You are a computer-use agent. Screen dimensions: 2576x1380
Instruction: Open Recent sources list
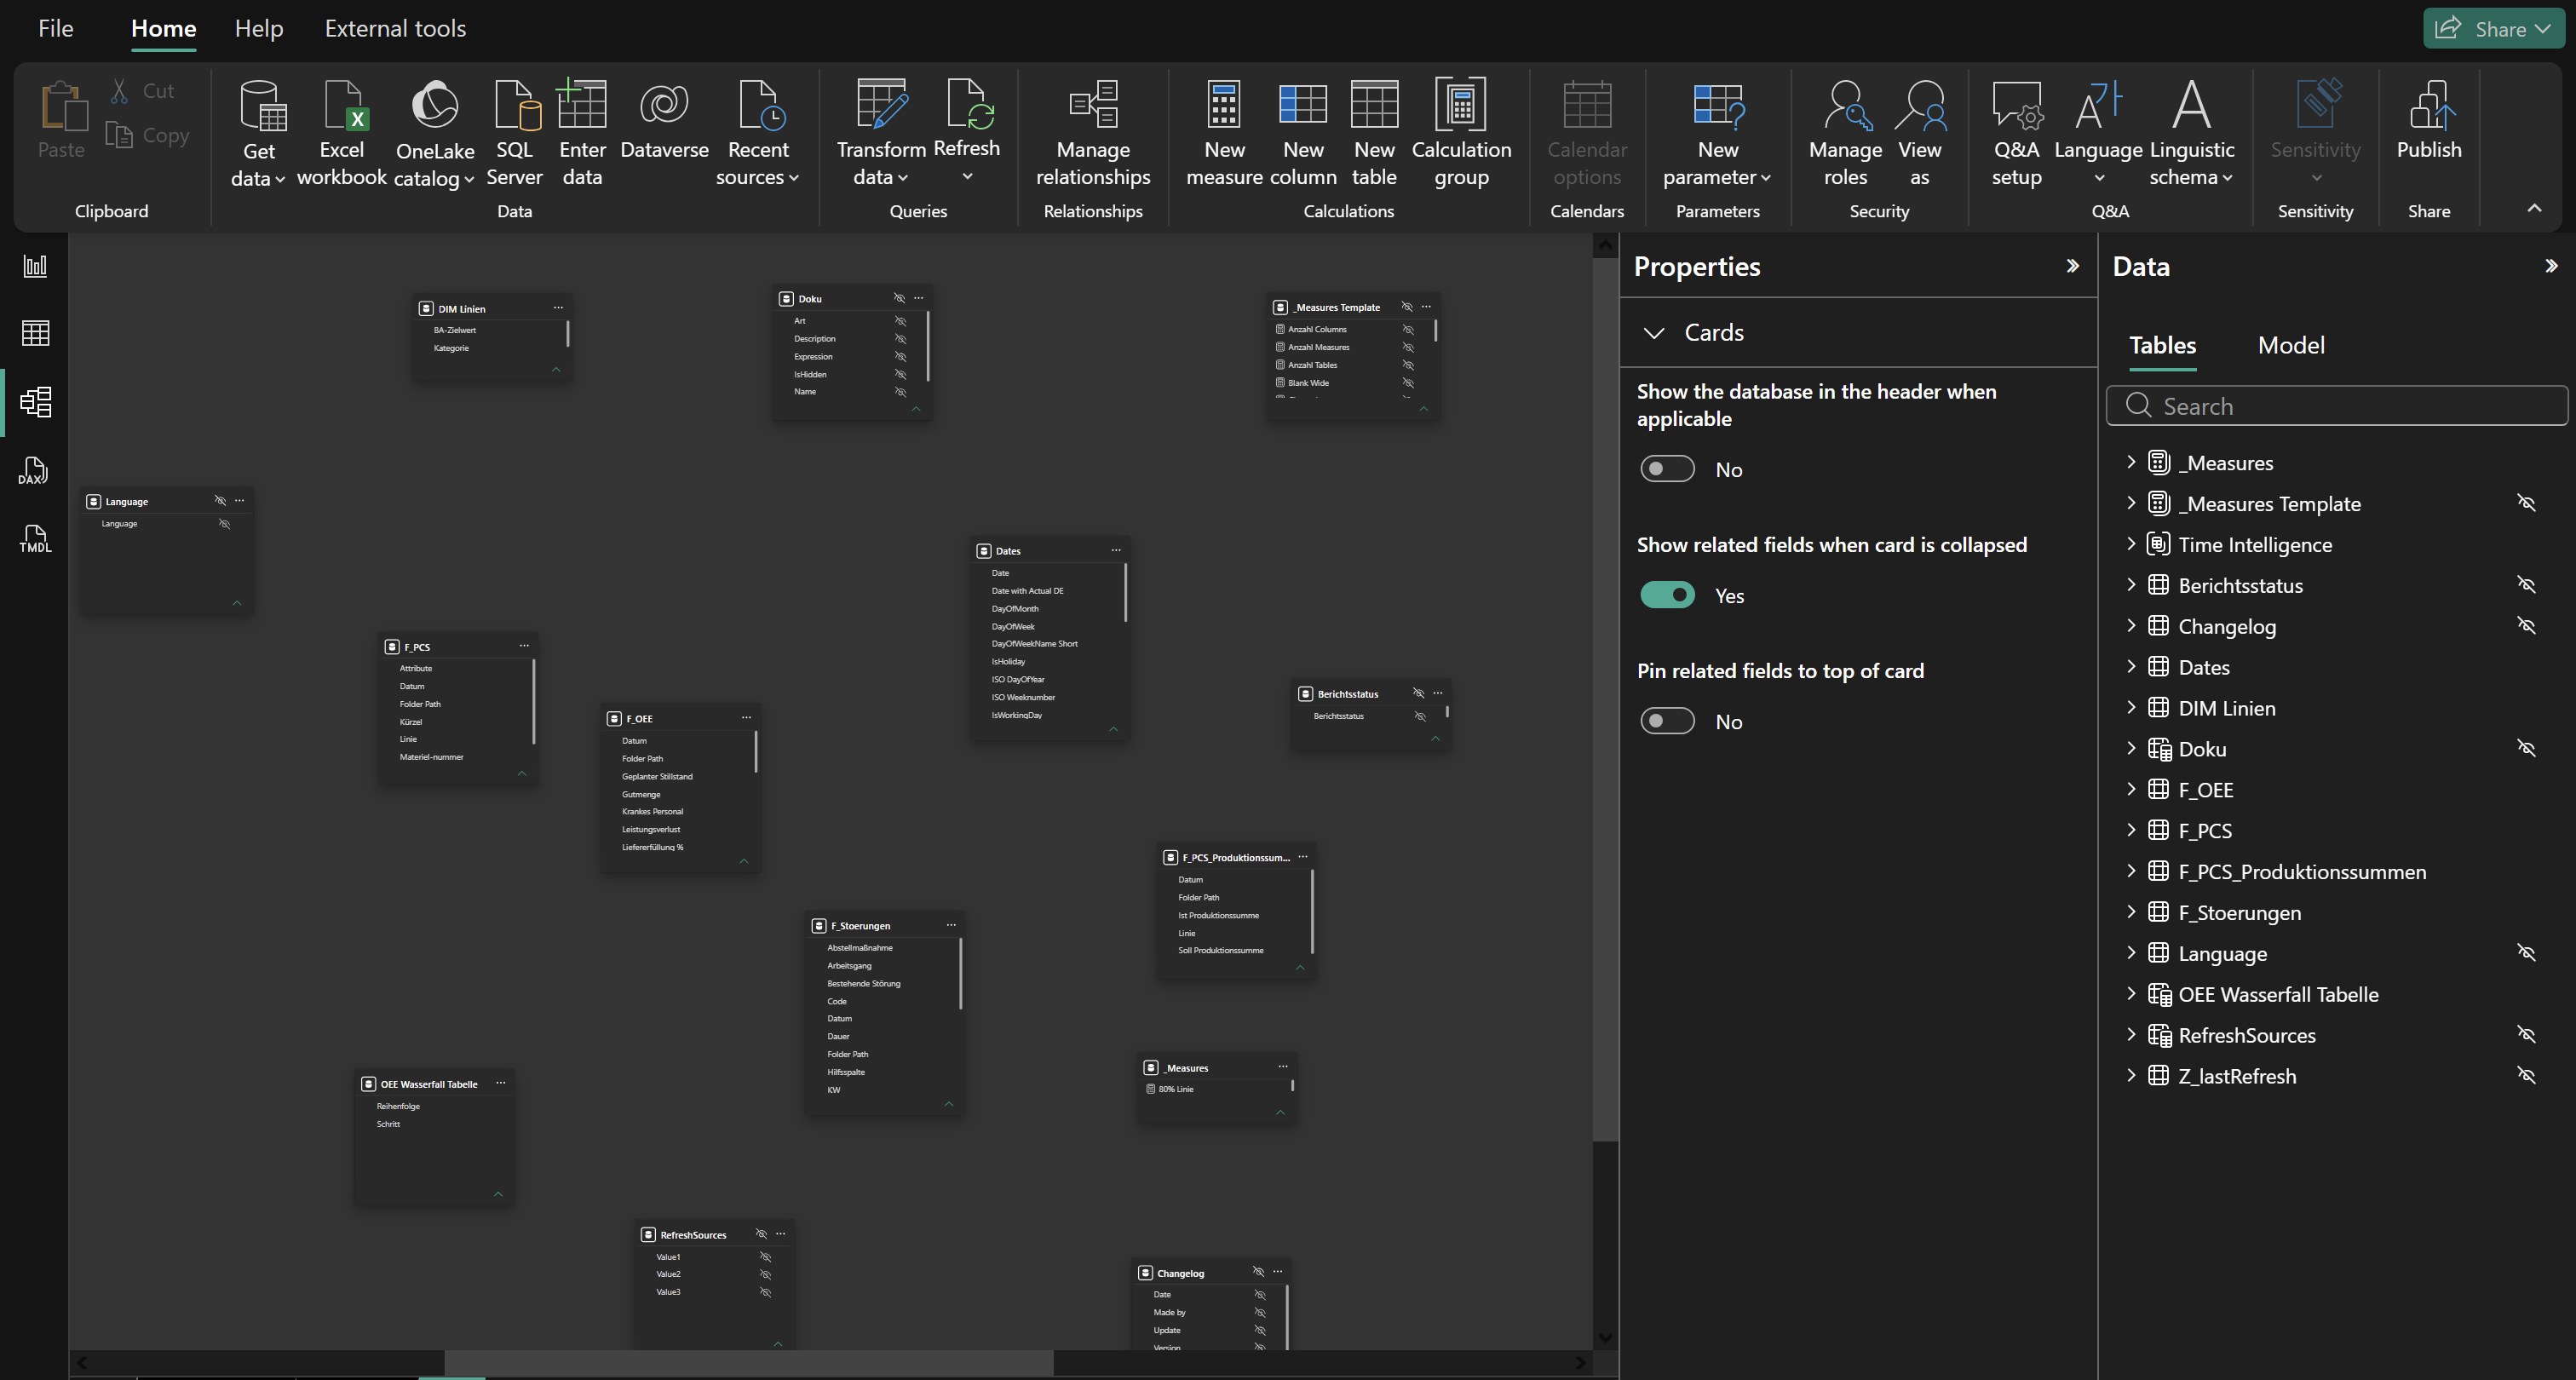(x=758, y=134)
